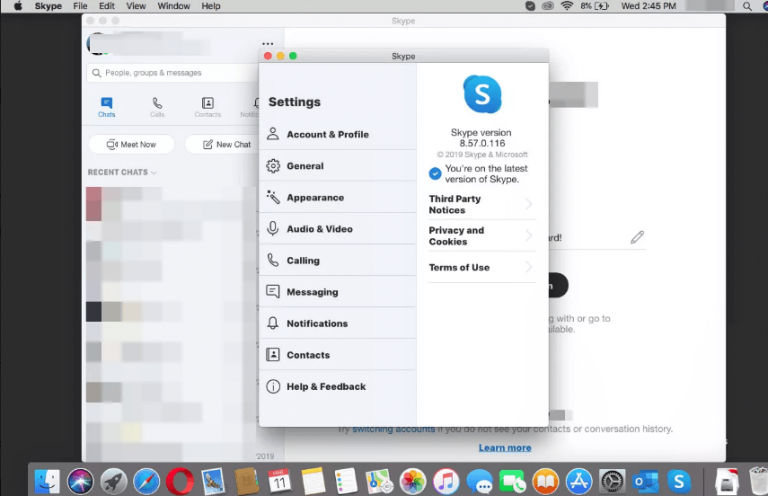Click the Skype version 8.57.0.116 text
The image size is (768, 496).
click(x=481, y=138)
